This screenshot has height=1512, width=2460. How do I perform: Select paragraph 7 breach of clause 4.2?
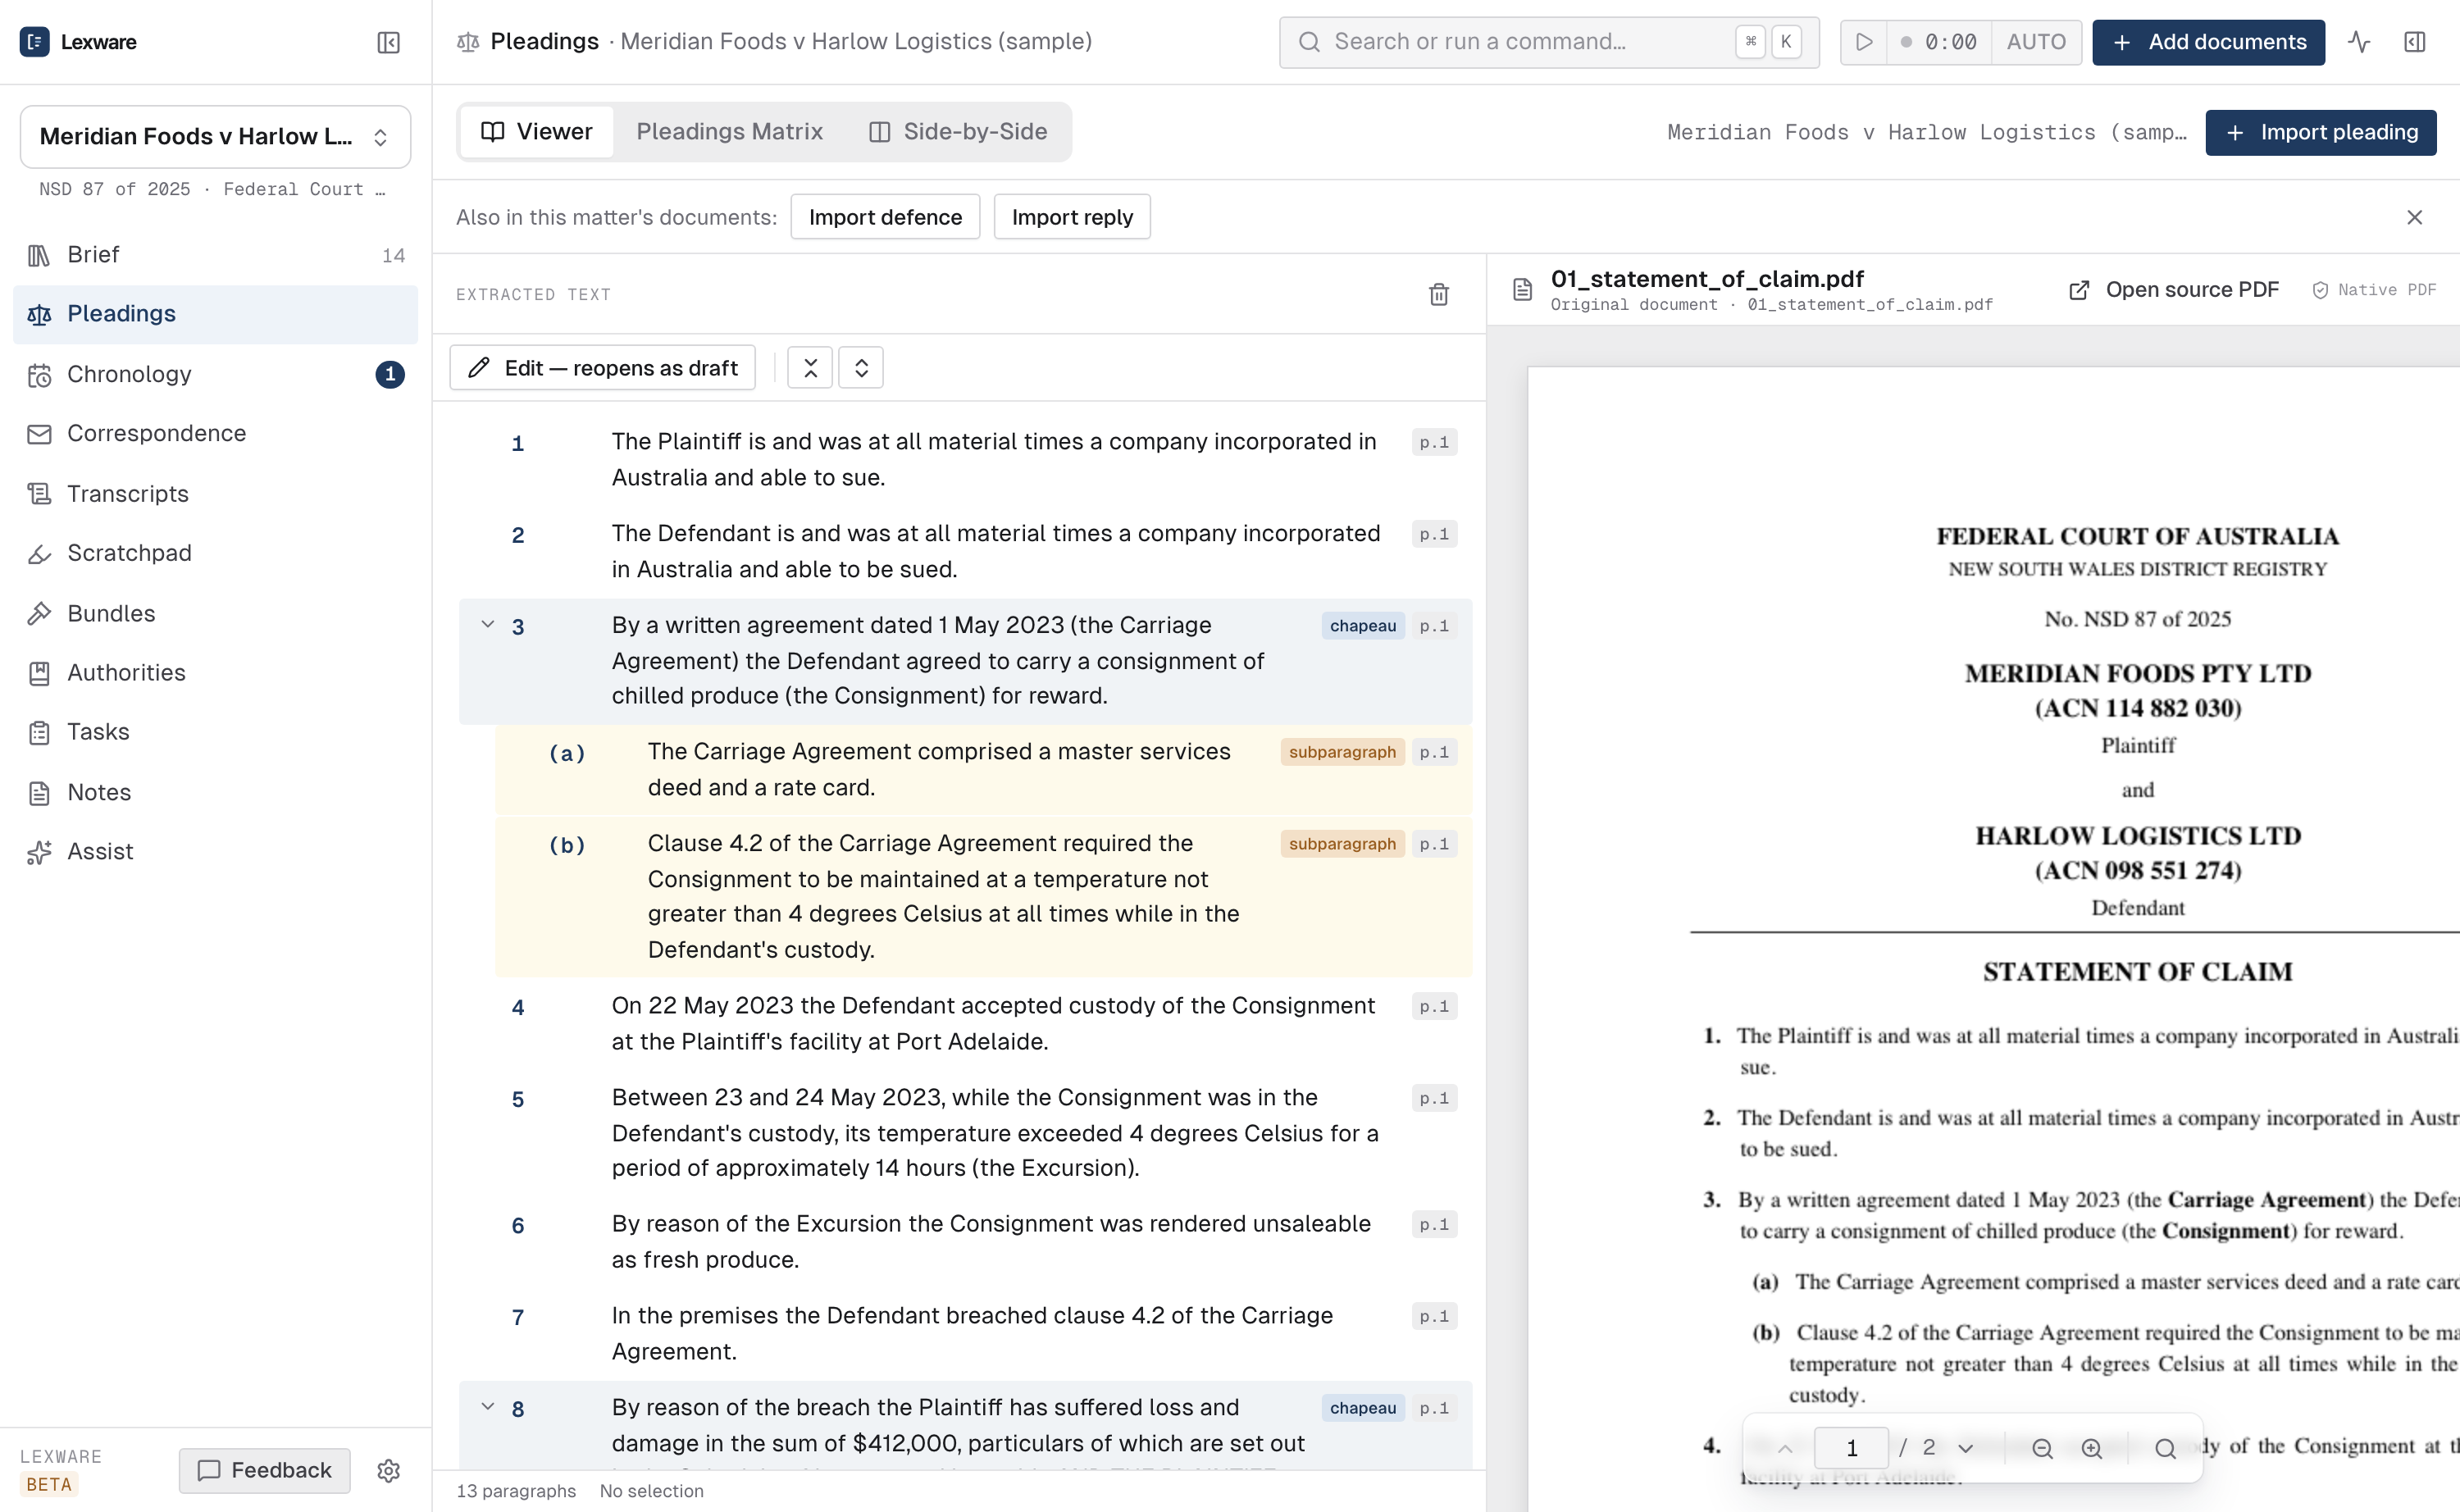click(x=965, y=1333)
